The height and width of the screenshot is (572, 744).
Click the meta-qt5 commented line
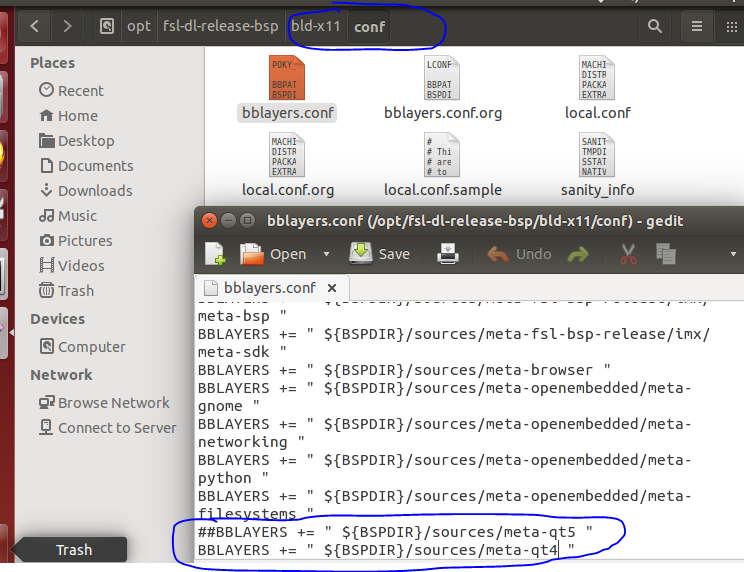395,532
